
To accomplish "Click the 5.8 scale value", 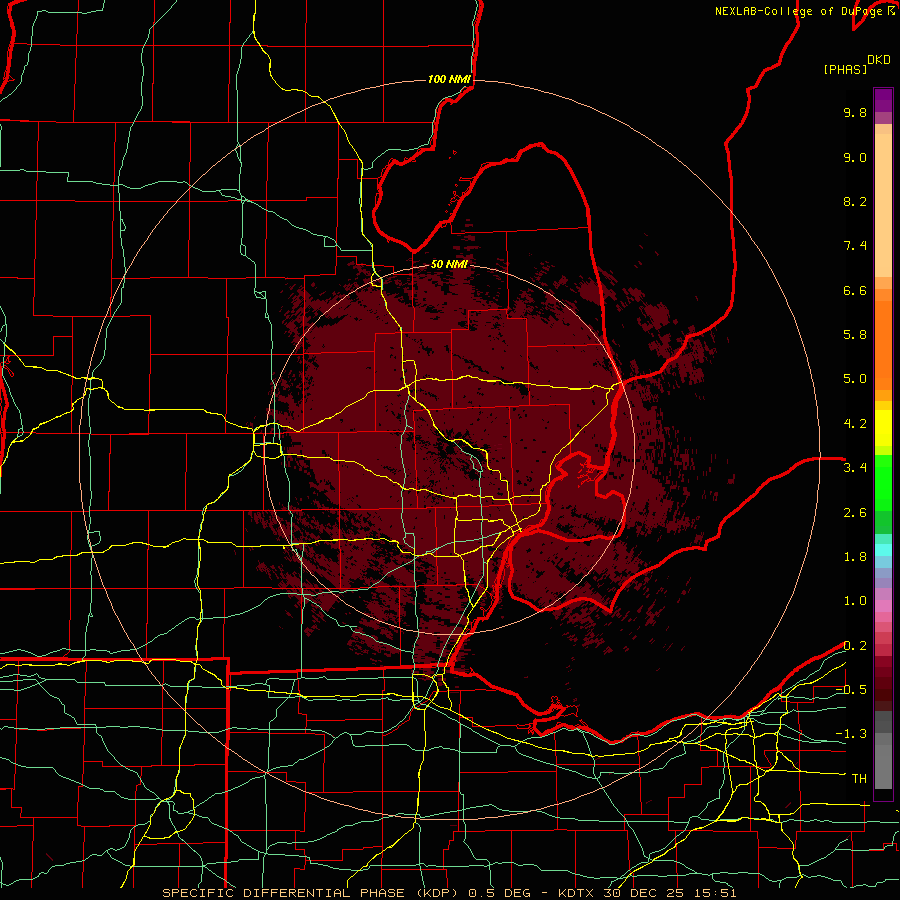I will click(855, 335).
